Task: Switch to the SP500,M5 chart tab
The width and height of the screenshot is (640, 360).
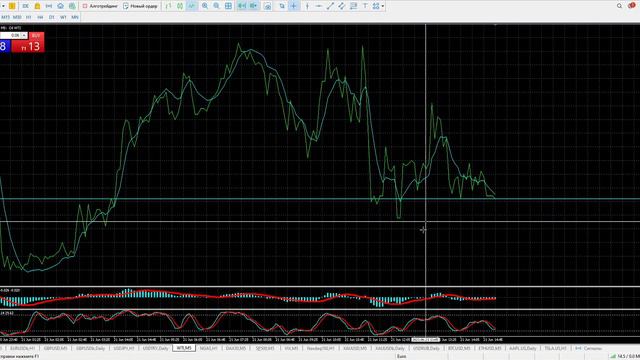Action: coord(264,348)
